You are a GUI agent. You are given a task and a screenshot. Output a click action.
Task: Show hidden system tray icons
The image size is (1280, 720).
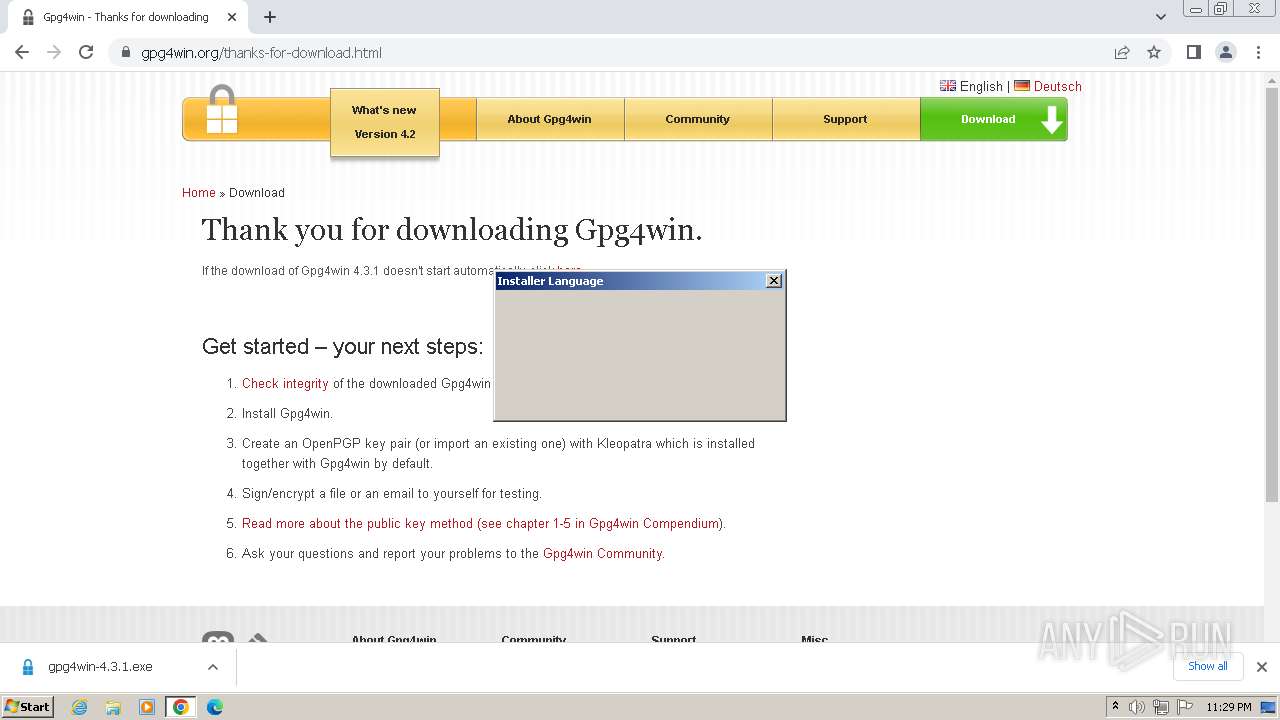click(x=1115, y=707)
